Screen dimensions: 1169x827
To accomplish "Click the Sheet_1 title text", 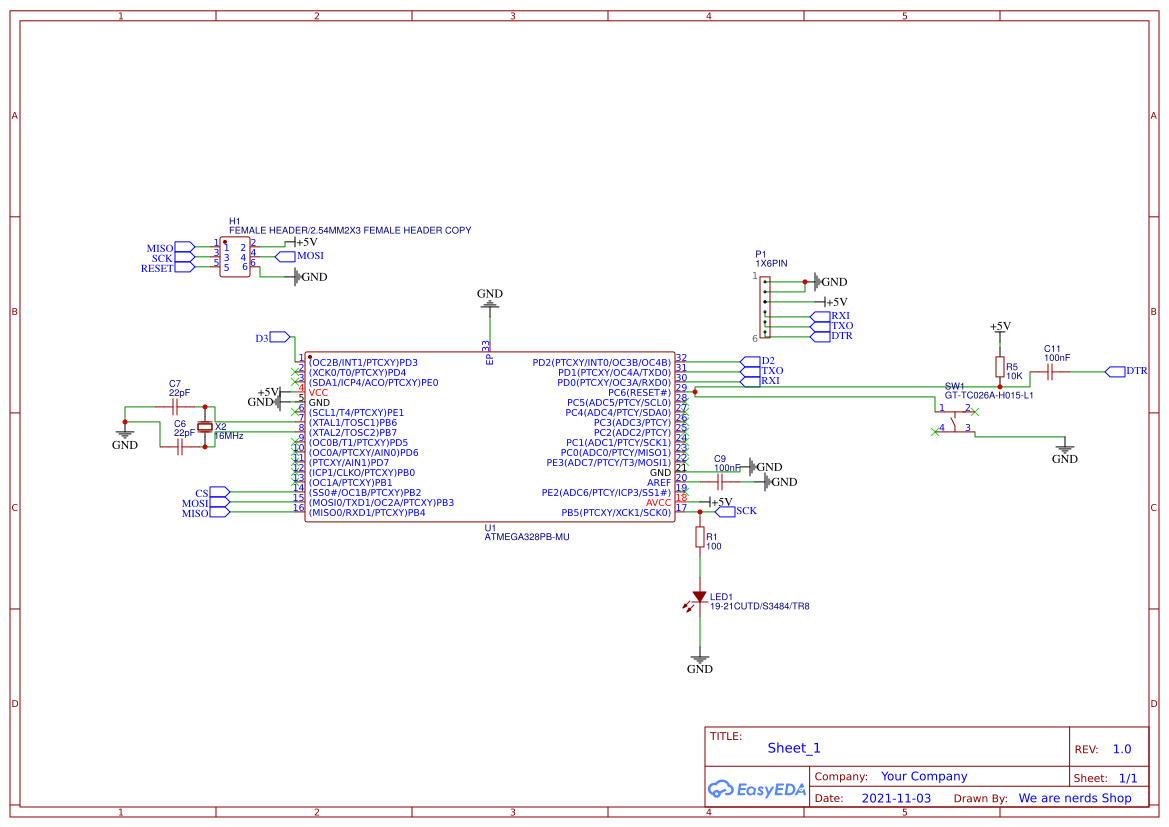I will coord(792,747).
